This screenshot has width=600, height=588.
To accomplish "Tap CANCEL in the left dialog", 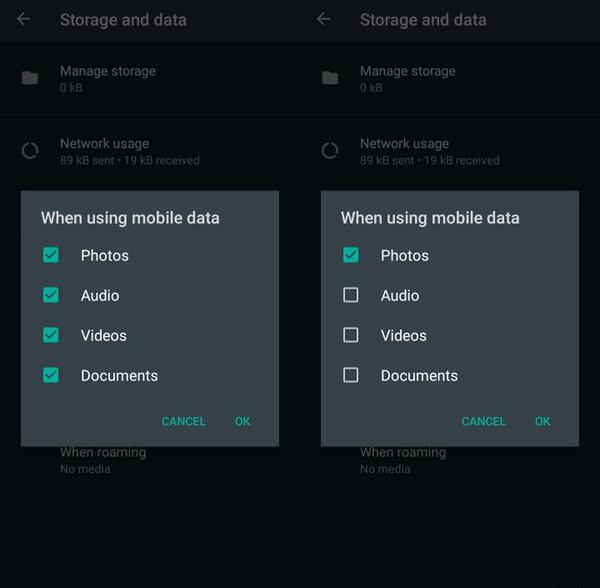I will pos(184,421).
